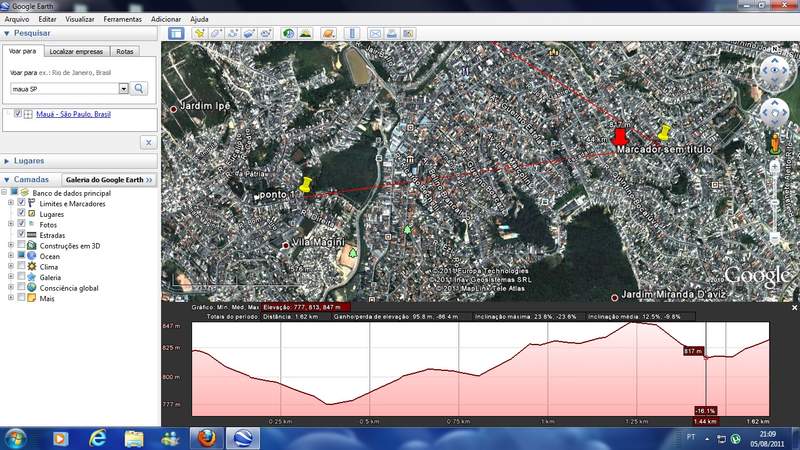Open Windows Explorer folder in taskbar
Image resolution: width=800 pixels, height=450 pixels.
[134, 439]
